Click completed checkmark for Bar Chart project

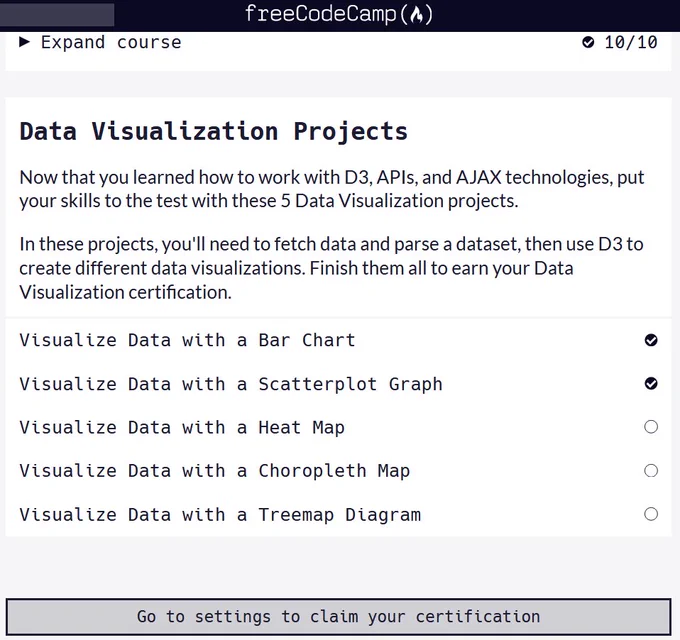click(651, 340)
